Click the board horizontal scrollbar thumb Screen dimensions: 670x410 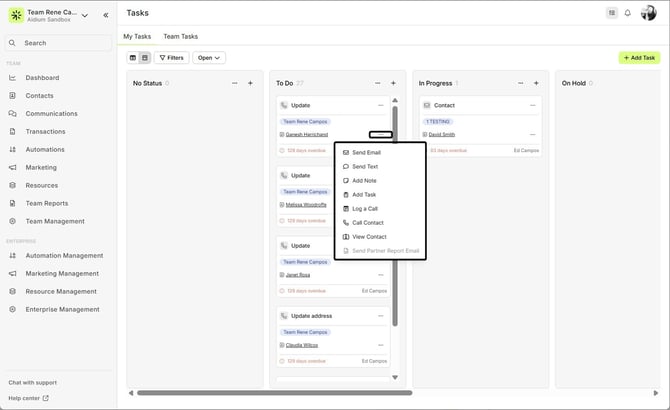(x=274, y=393)
